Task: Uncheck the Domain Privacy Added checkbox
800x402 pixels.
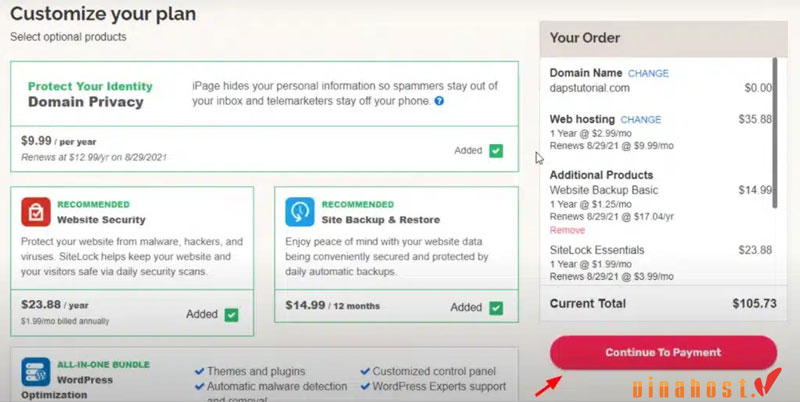Action: (496, 151)
